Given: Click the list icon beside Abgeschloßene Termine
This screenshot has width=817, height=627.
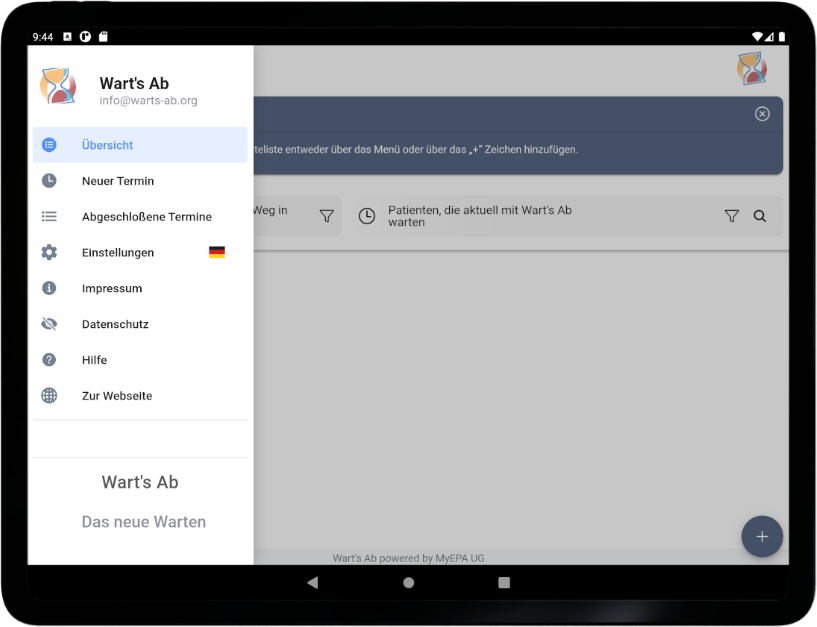Looking at the screenshot, I should click(49, 216).
